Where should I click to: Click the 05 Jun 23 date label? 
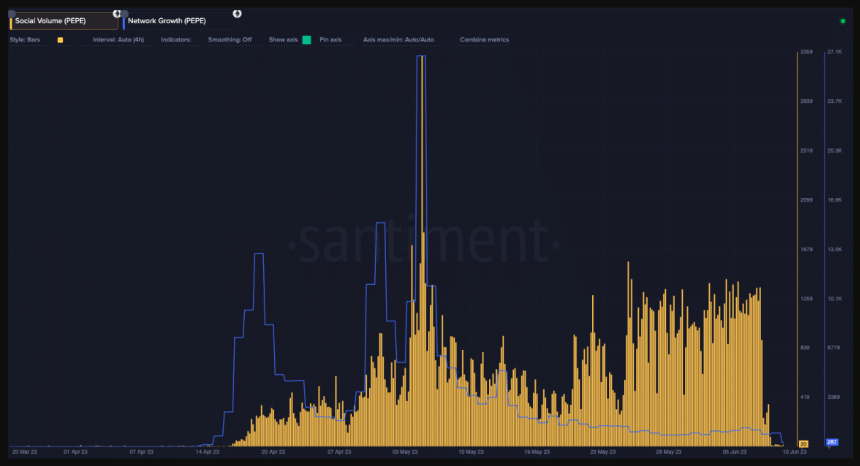[734, 452]
